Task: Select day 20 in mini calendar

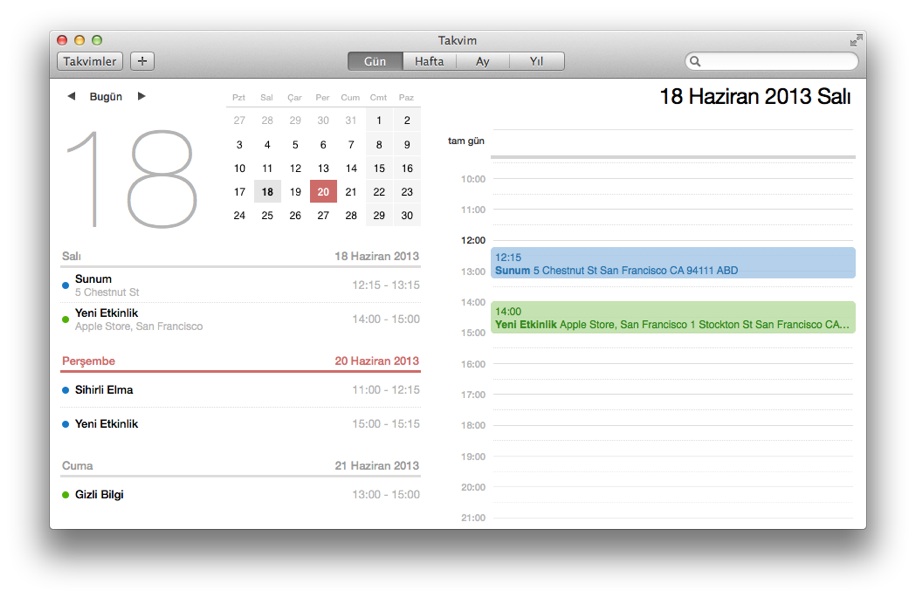Action: pos(323,192)
